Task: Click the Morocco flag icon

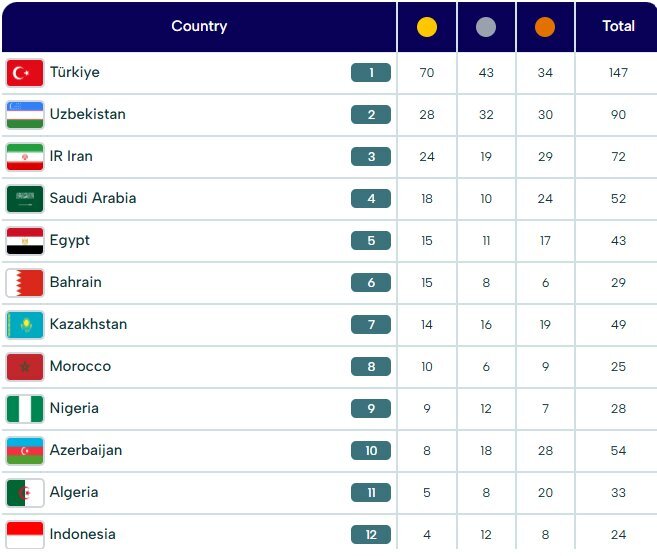Action: 25,367
